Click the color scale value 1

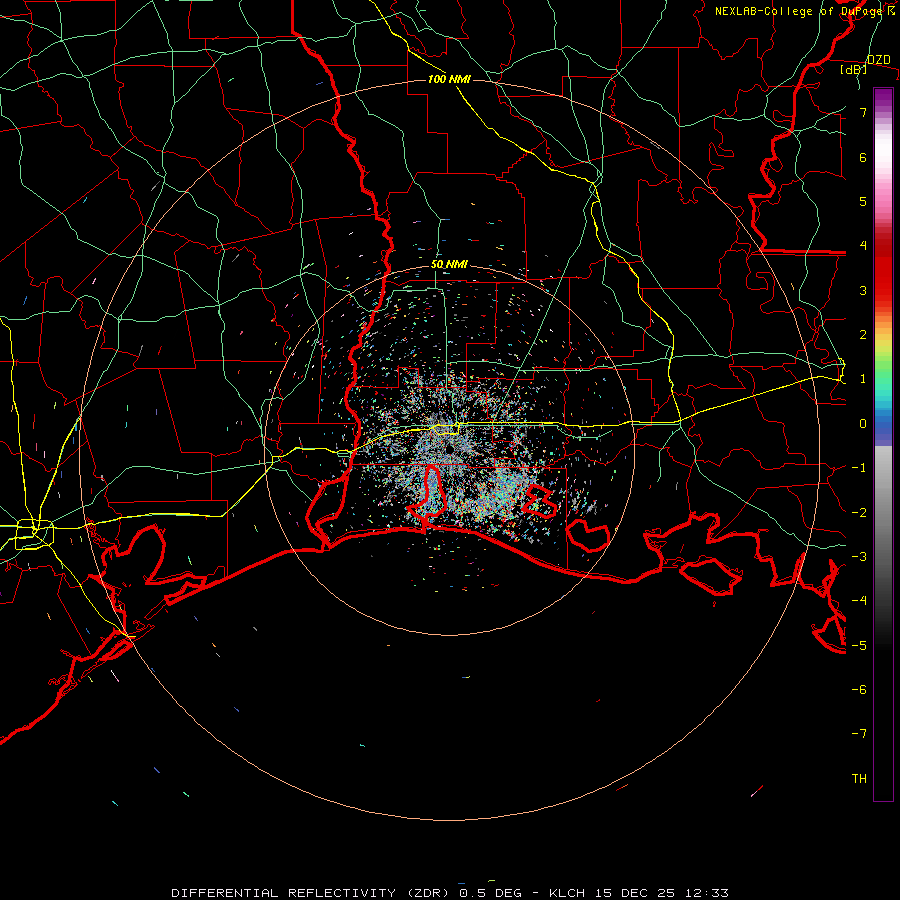tap(863, 379)
